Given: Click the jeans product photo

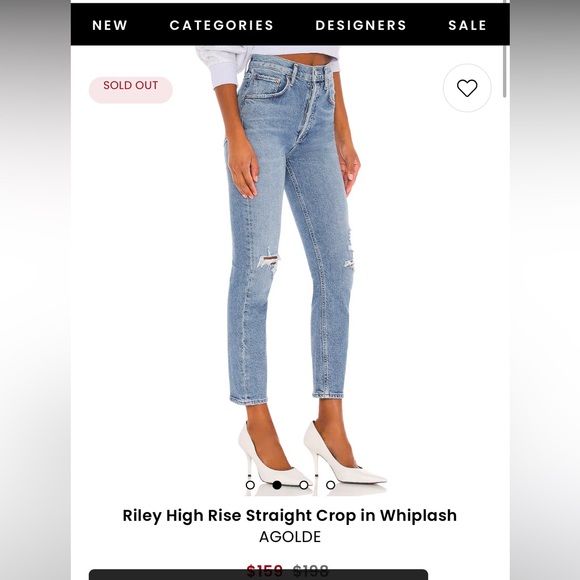Looking at the screenshot, I should click(x=290, y=266).
